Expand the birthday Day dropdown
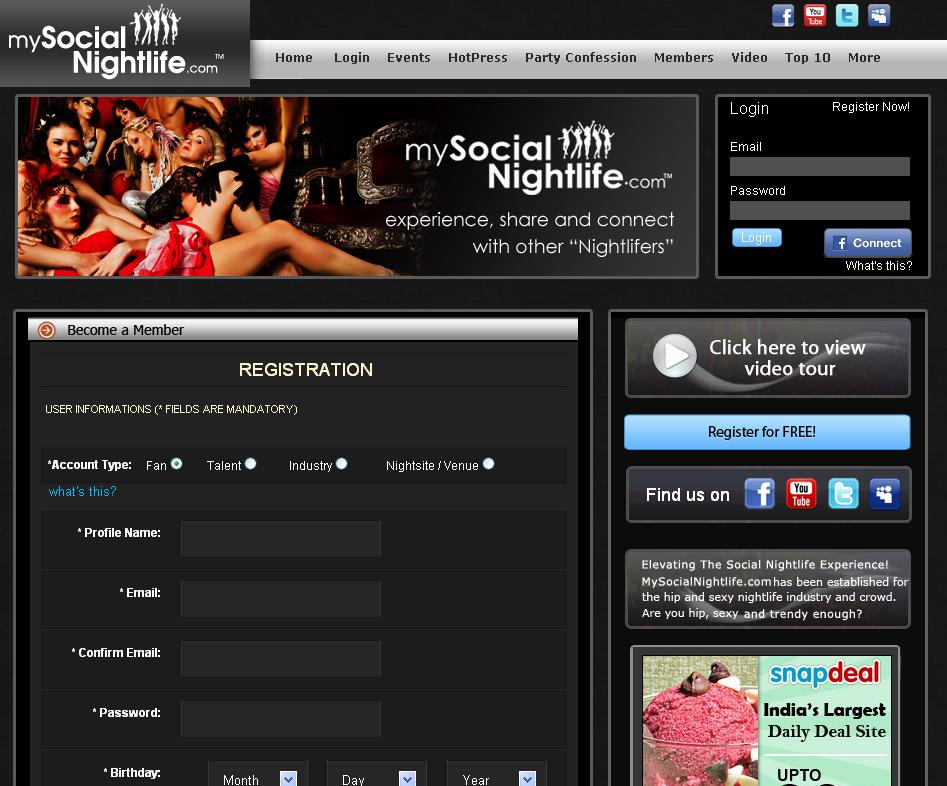Image resolution: width=947 pixels, height=786 pixels. (378, 779)
